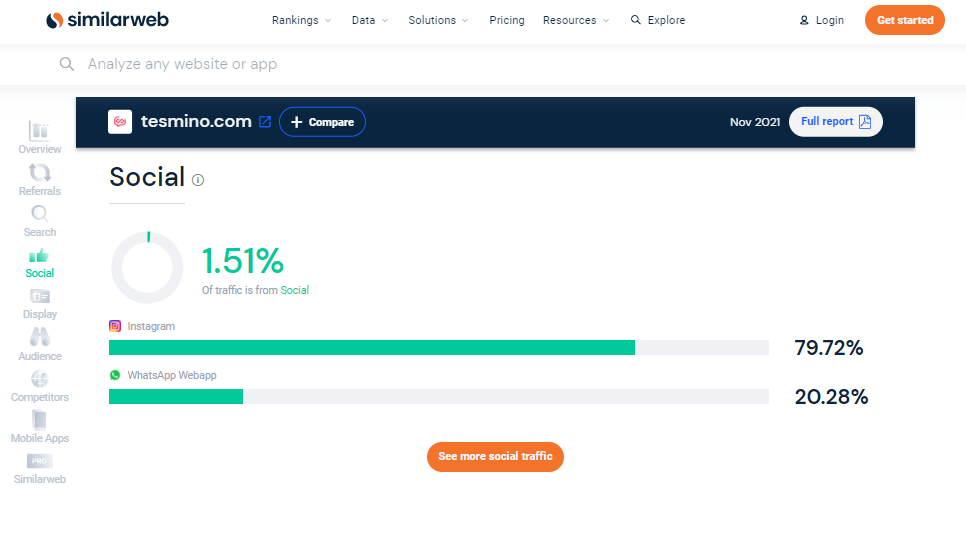Click the 79.72% Instagram value
Viewport: 966px width, 556px height.
[x=829, y=348]
